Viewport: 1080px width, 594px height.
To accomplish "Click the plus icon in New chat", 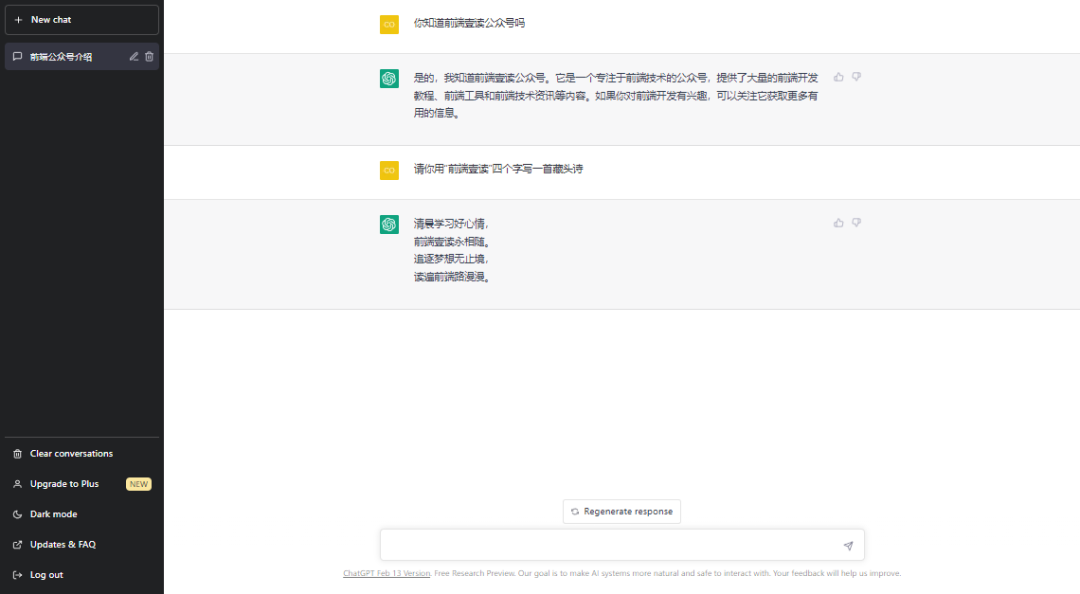I will (19, 20).
